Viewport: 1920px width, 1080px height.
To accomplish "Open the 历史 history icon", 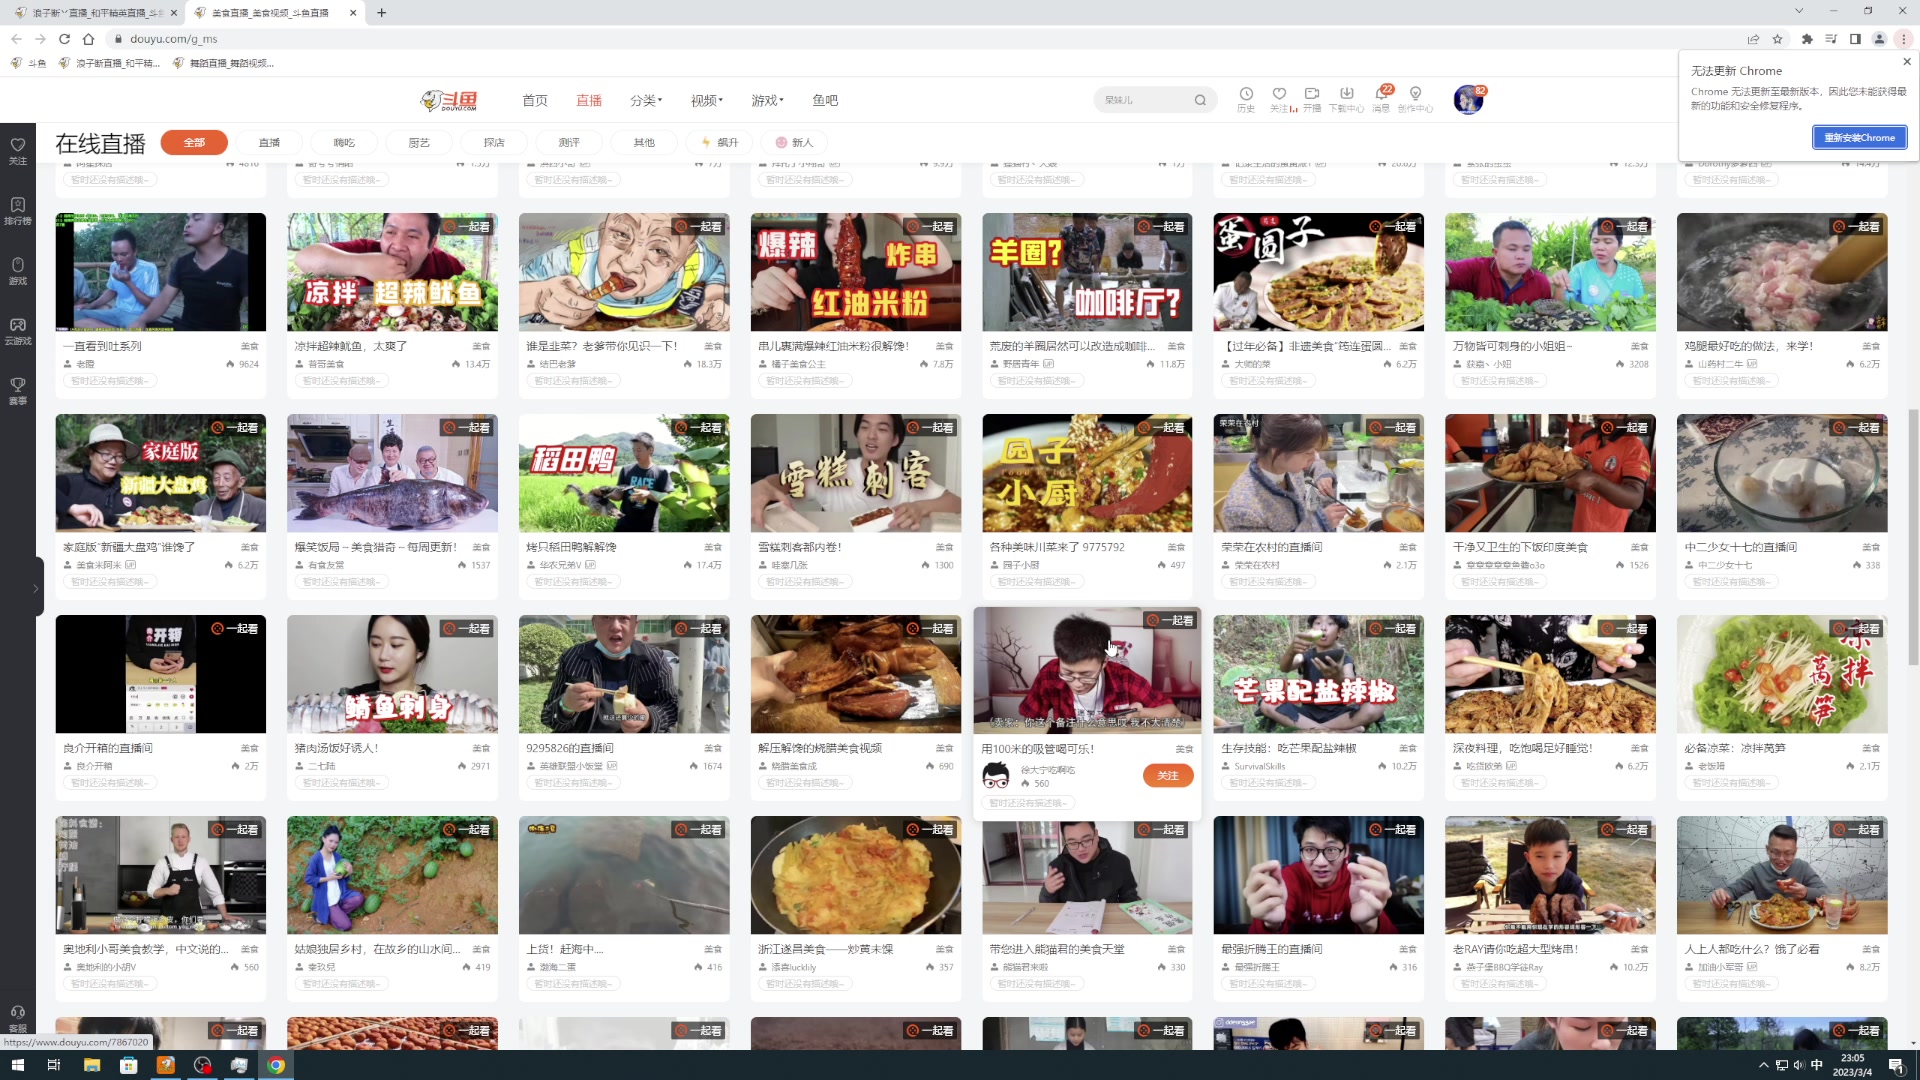I will pyautogui.click(x=1246, y=99).
